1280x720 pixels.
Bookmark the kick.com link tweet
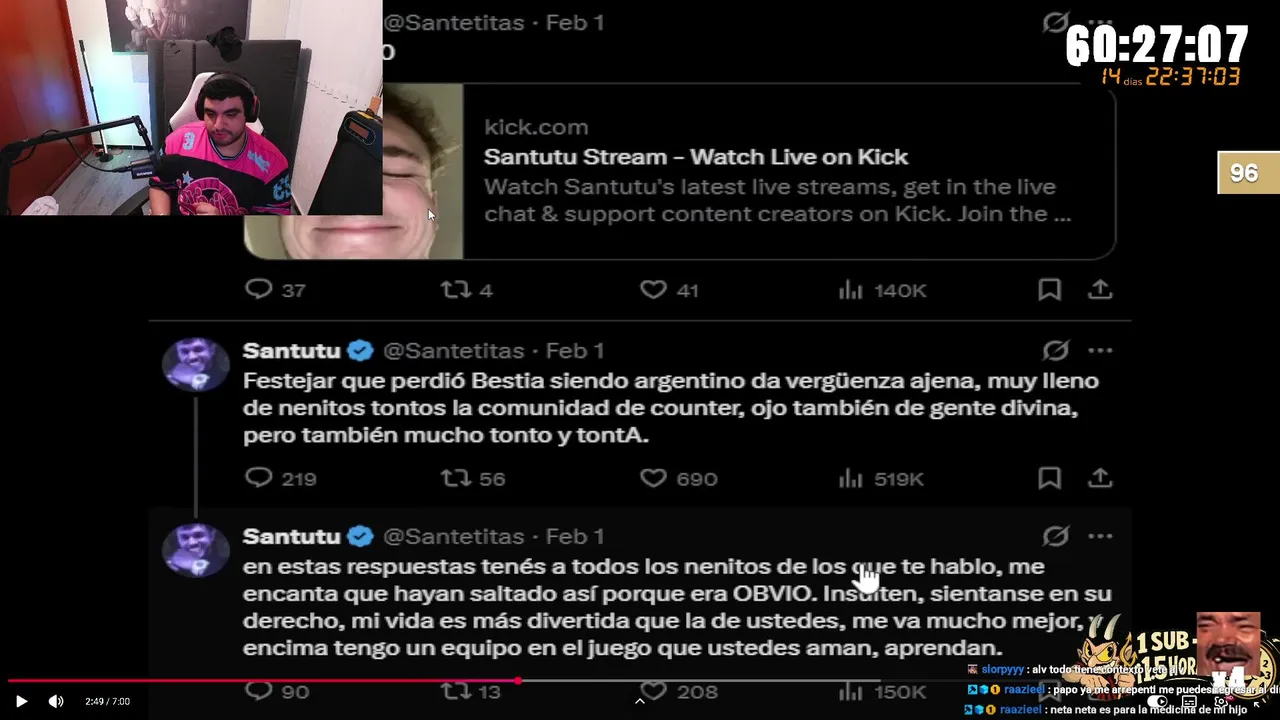(1049, 290)
